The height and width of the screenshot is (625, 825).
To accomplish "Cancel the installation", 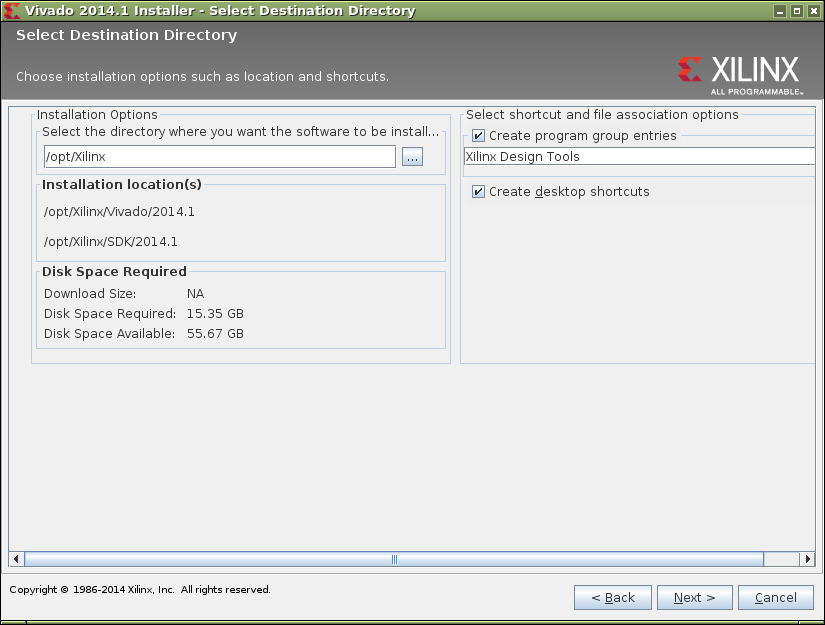I will point(776,598).
